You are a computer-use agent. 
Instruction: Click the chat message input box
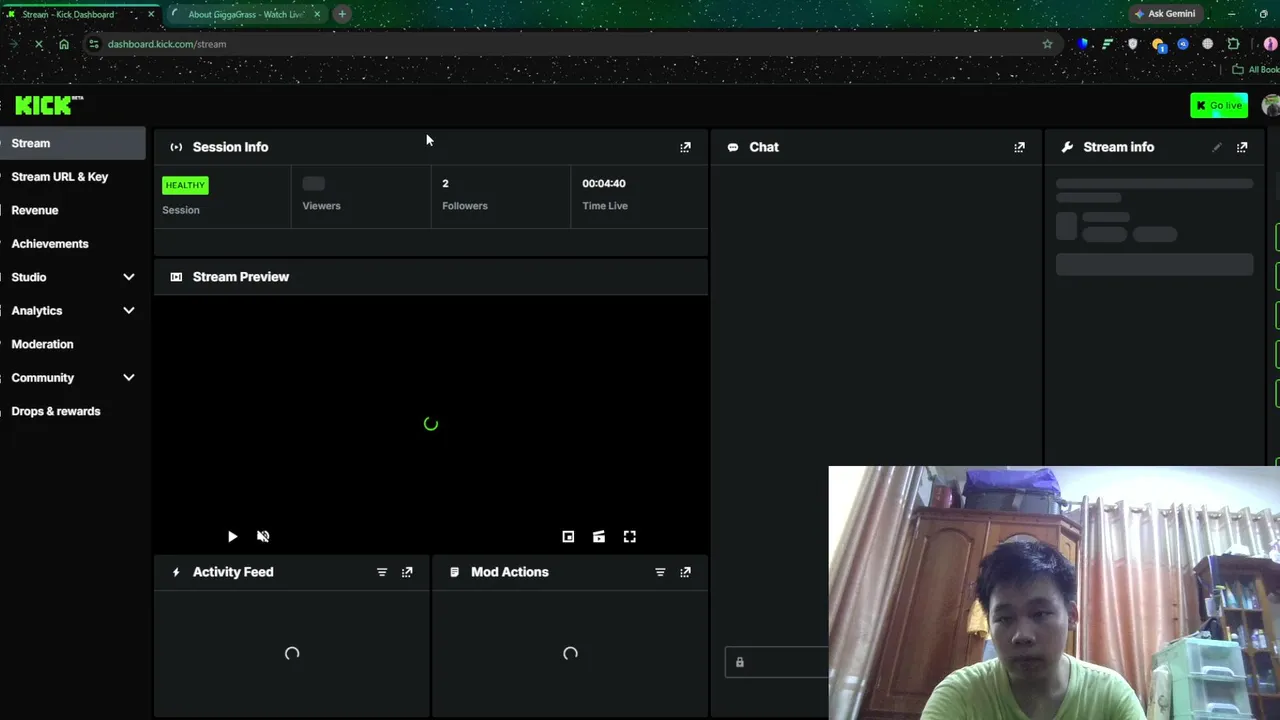(777, 662)
